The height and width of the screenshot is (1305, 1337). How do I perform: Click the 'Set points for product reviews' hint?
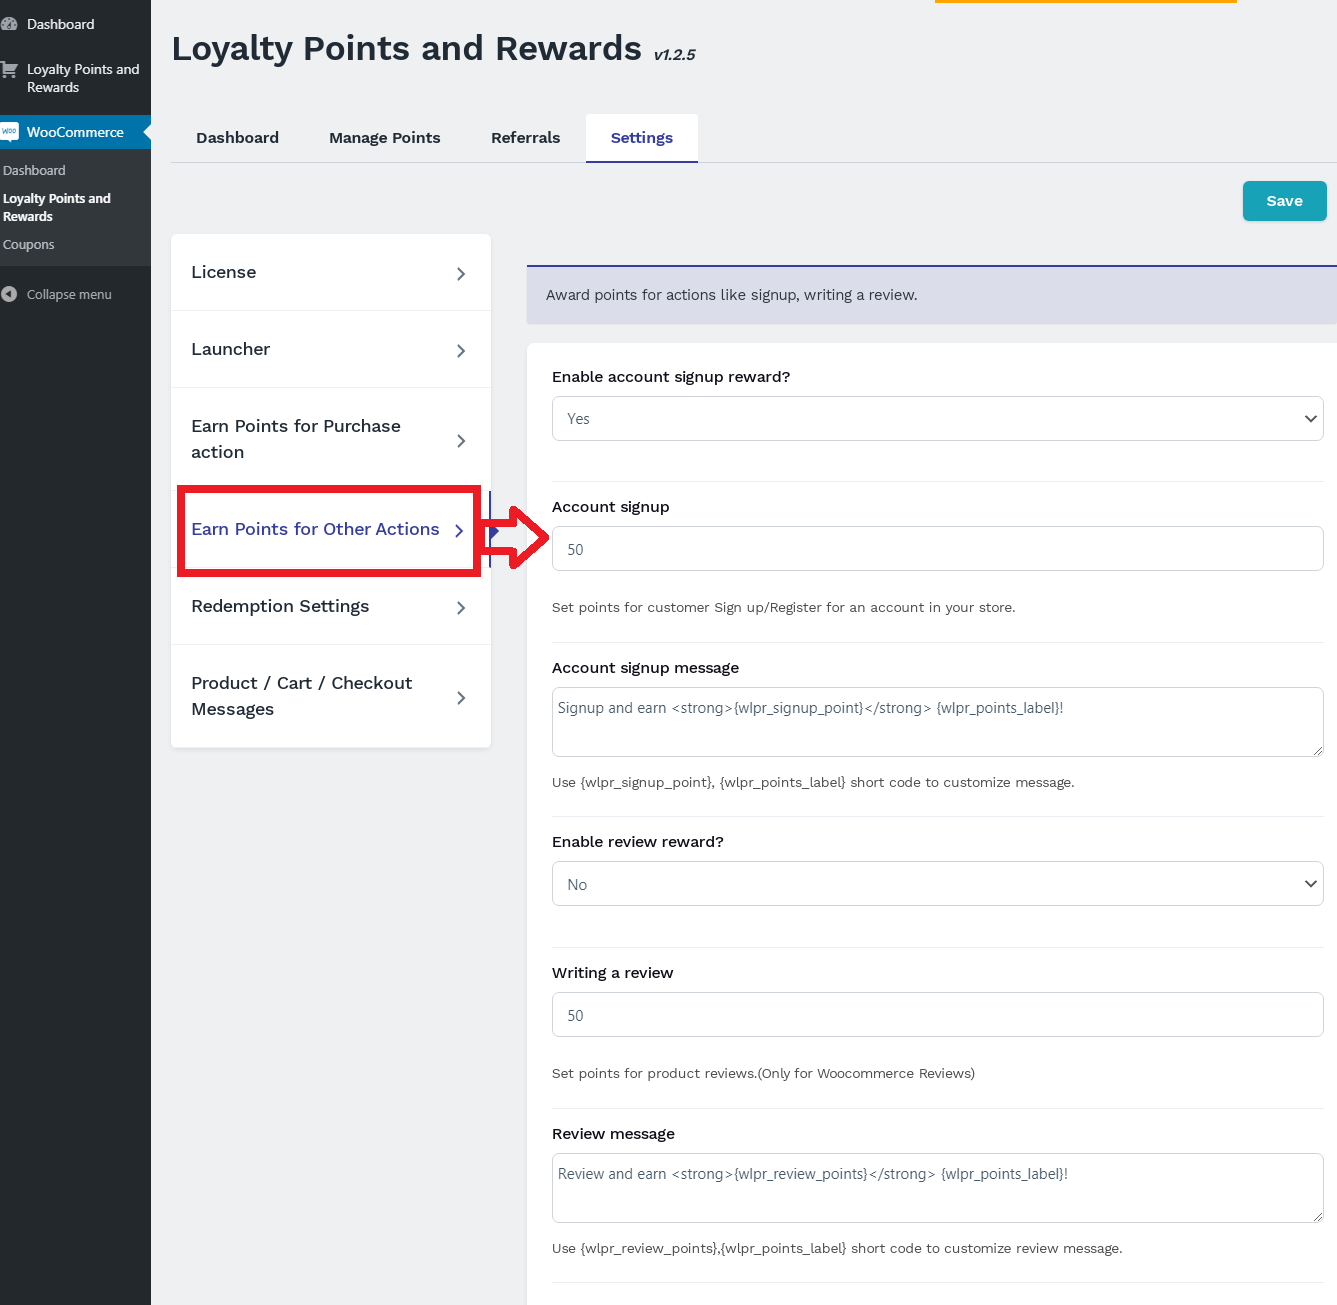pos(763,1073)
